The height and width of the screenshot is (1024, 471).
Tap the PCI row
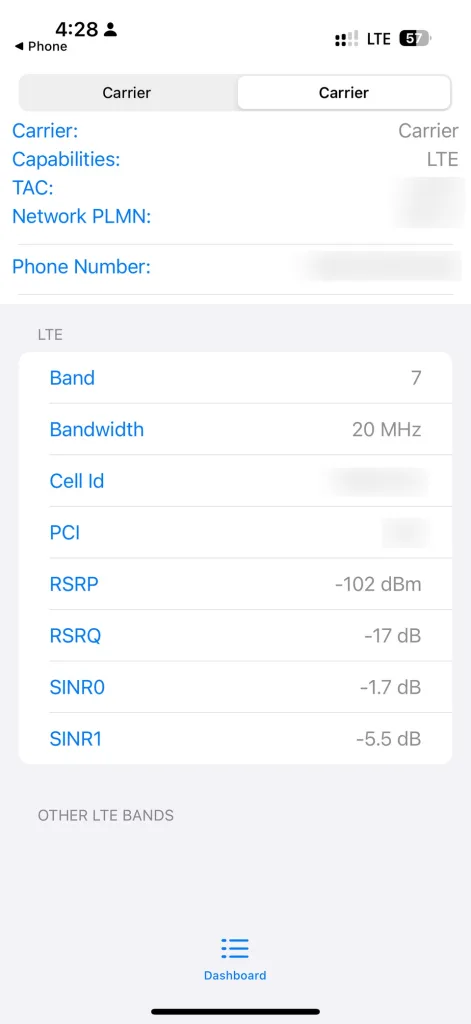click(x=235, y=532)
